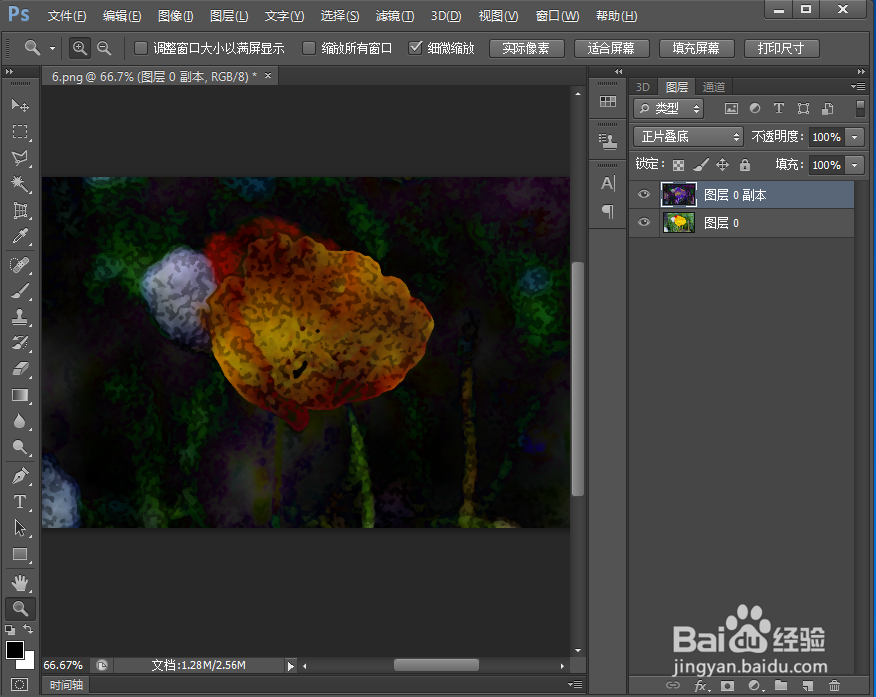Screen dimensions: 876x697
Task: Create new adjustment layer
Action: (x=754, y=685)
